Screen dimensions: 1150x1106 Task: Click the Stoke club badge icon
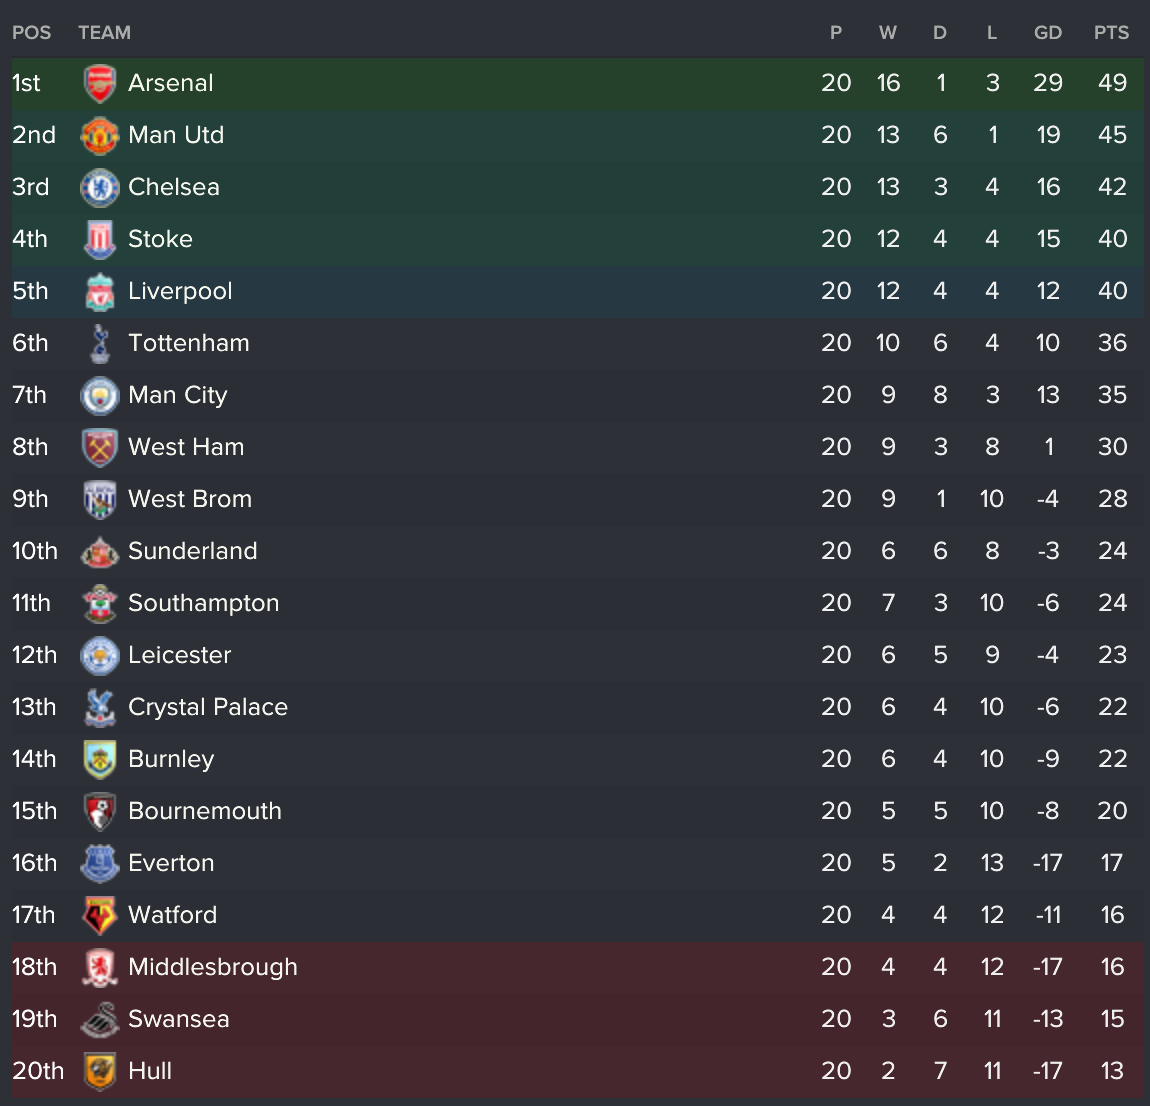[x=99, y=240]
